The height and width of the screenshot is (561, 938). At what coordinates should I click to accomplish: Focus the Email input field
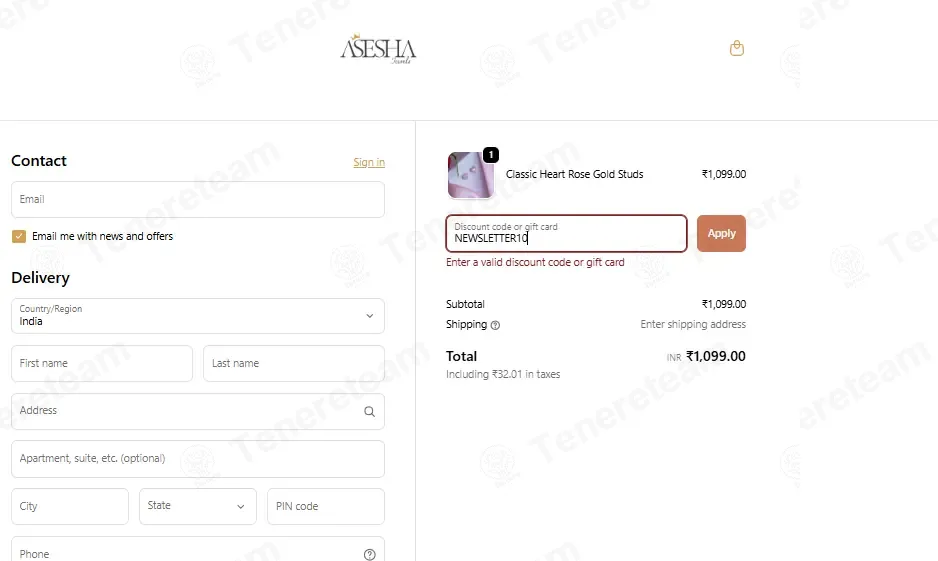click(198, 200)
